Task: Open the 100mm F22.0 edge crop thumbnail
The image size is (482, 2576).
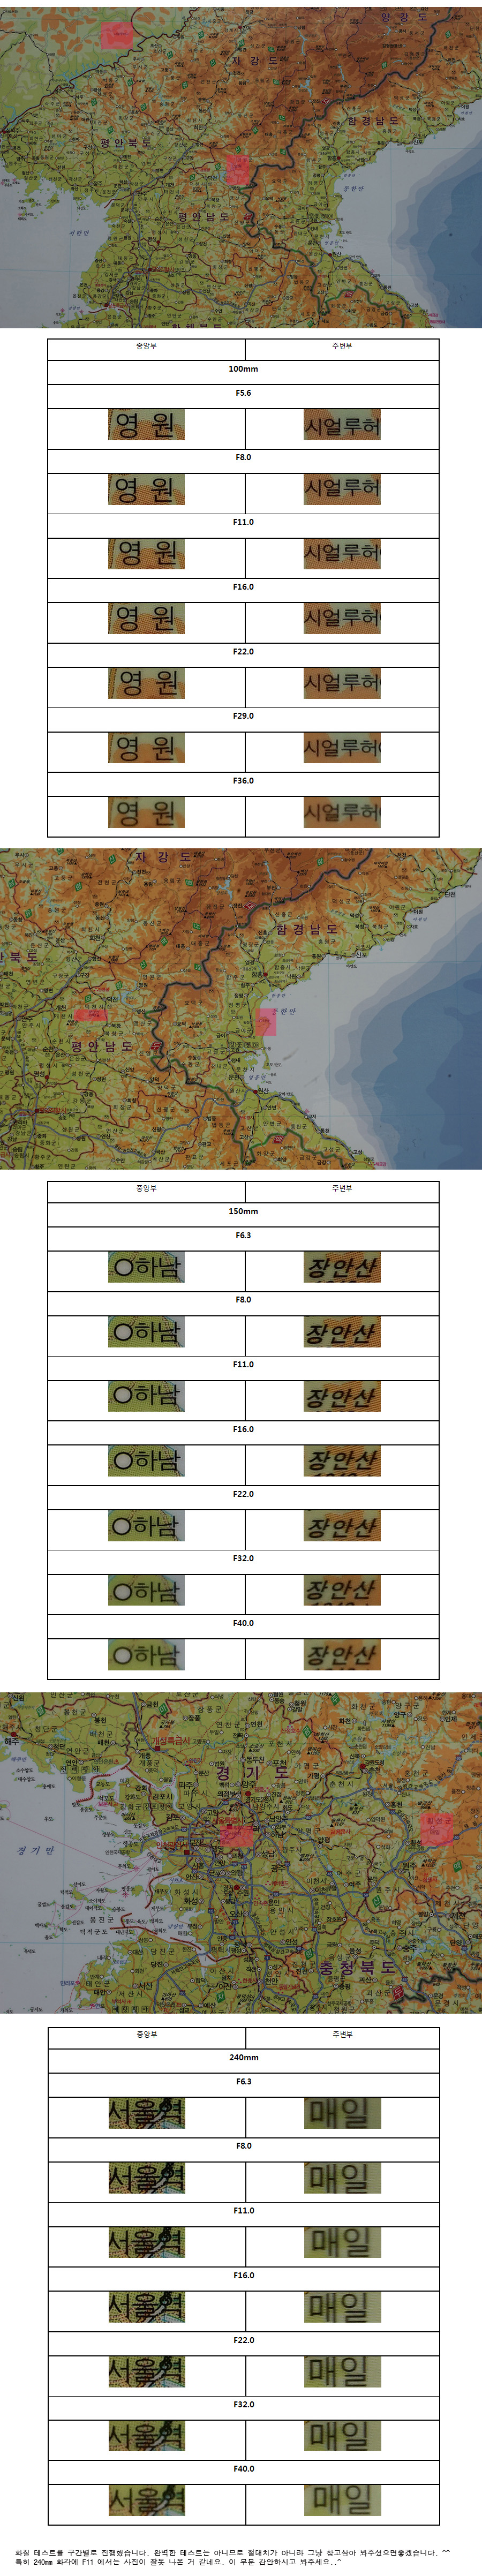Action: 342,683
